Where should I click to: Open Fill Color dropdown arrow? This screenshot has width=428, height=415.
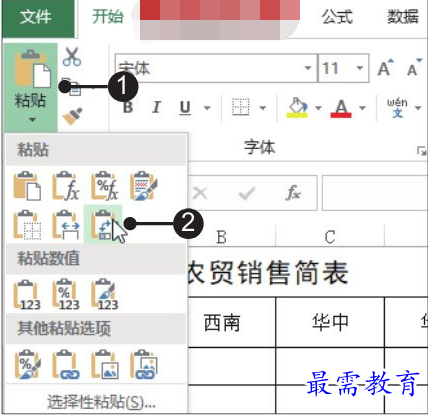(x=318, y=108)
